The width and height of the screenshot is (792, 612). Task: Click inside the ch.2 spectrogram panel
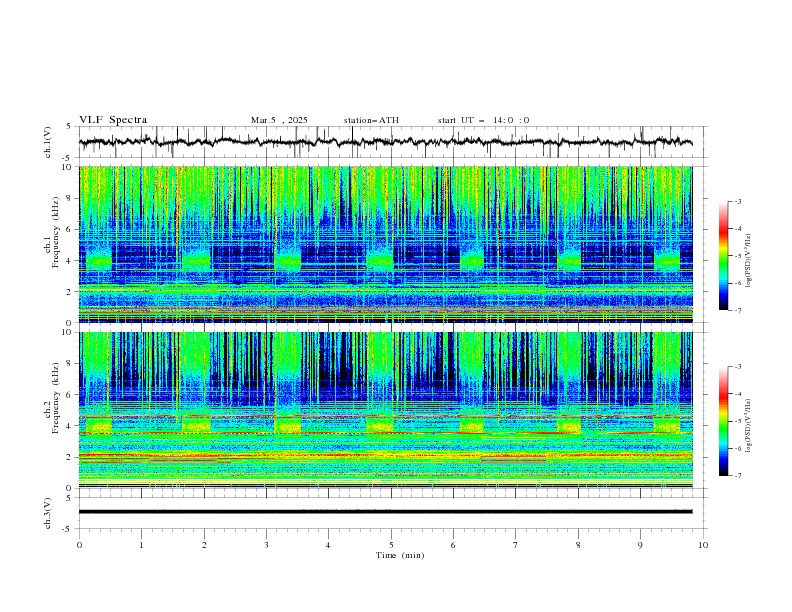(x=385, y=410)
